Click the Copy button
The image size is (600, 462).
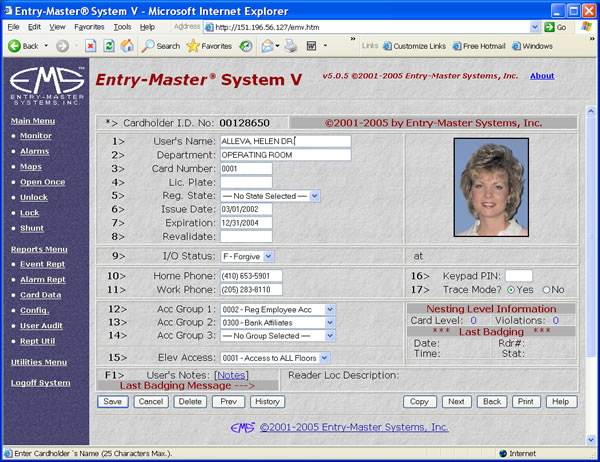tap(419, 402)
